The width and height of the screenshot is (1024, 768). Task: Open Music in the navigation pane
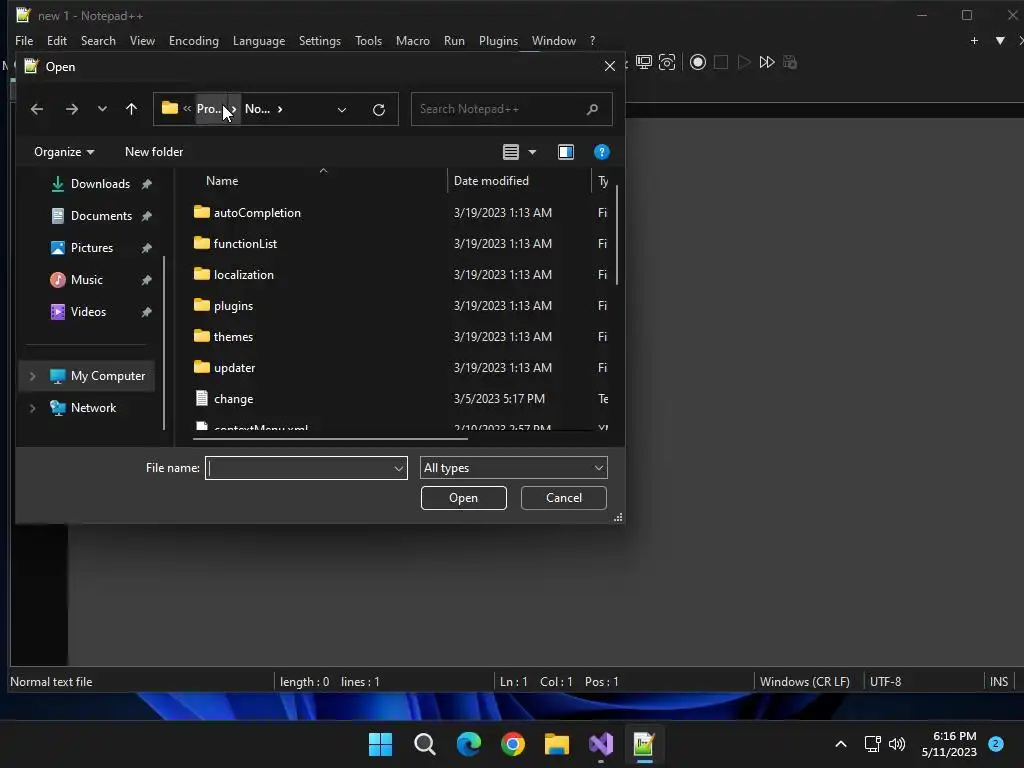point(87,280)
